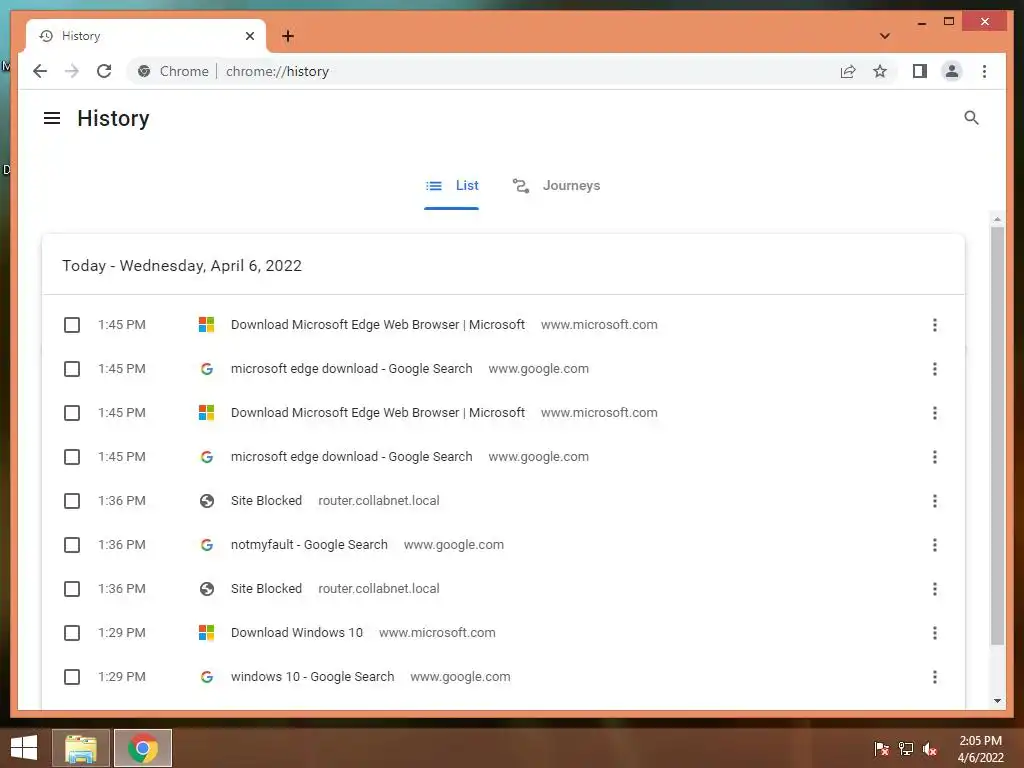
Task: Share this page icon in address bar
Action: coord(848,71)
